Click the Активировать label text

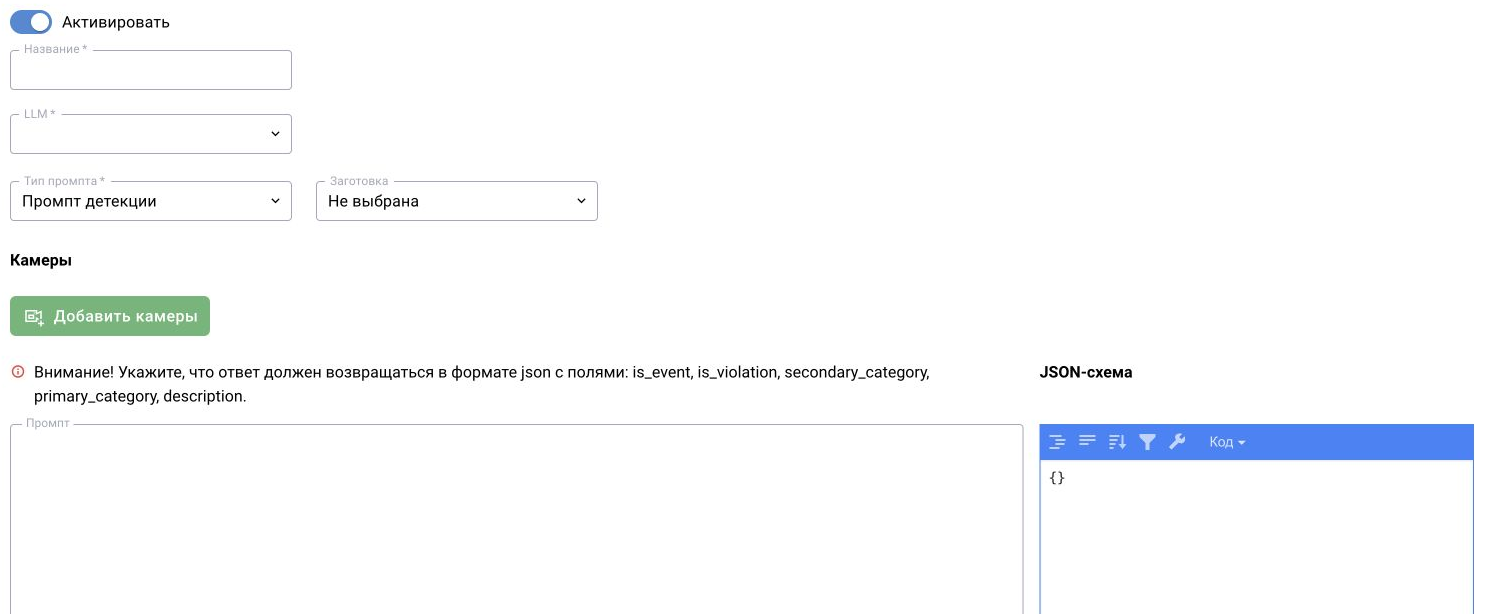click(x=116, y=22)
